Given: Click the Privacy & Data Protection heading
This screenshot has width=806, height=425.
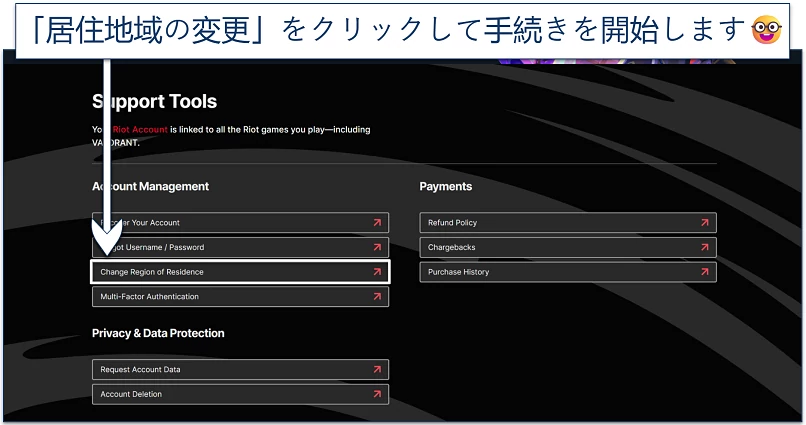Looking at the screenshot, I should (158, 333).
